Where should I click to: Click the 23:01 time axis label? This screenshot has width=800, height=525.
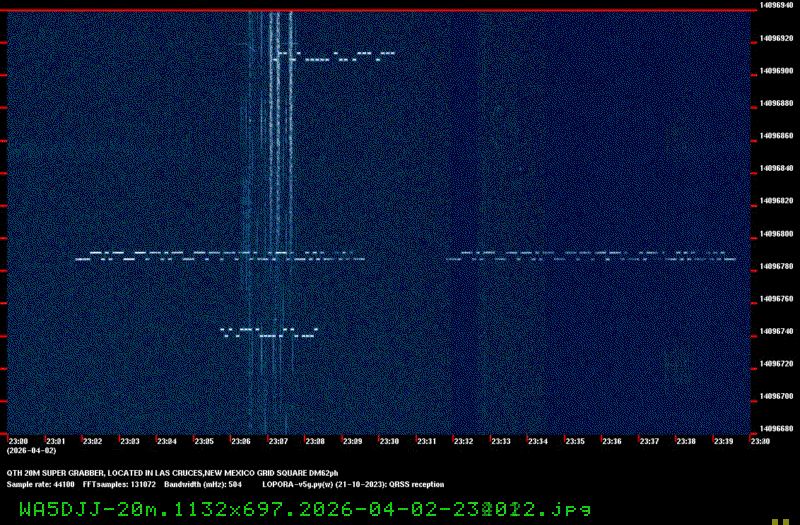(56, 441)
